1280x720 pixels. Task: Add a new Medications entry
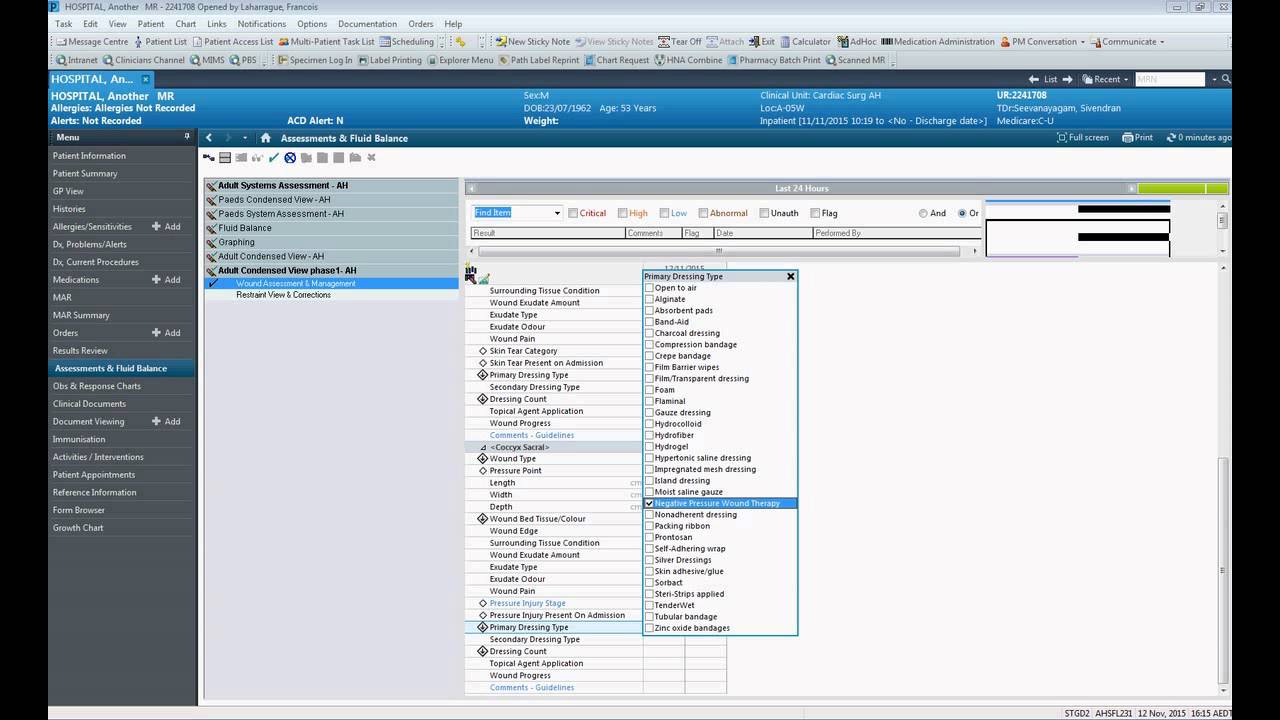pos(166,280)
